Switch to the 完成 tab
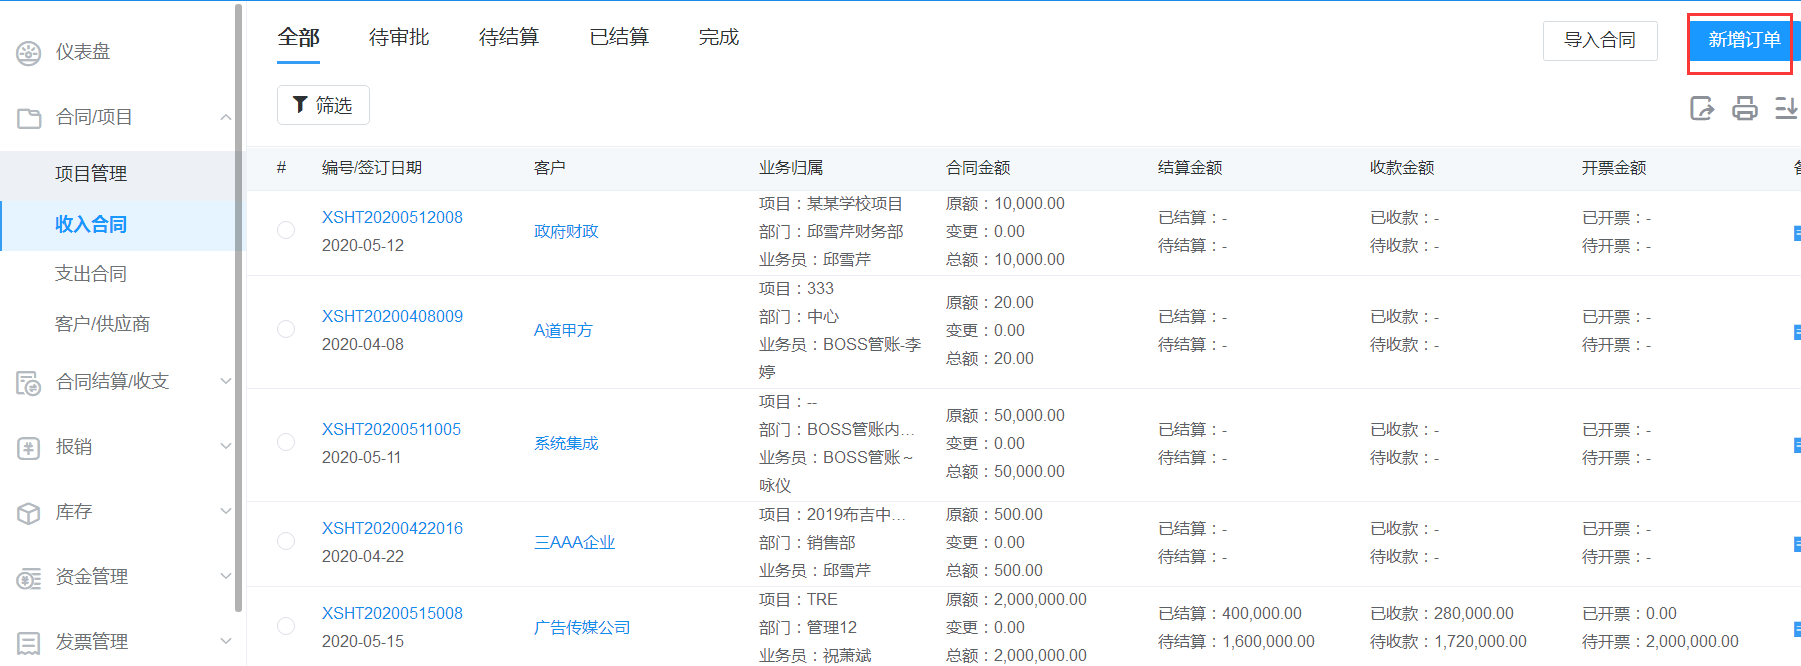 tap(718, 38)
